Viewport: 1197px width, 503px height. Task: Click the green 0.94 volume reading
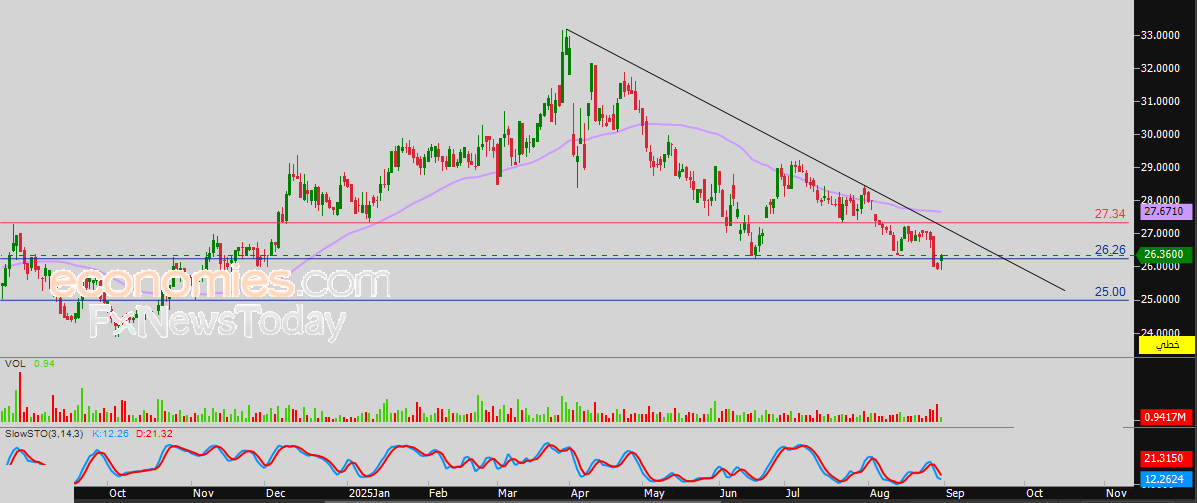pyautogui.click(x=44, y=364)
